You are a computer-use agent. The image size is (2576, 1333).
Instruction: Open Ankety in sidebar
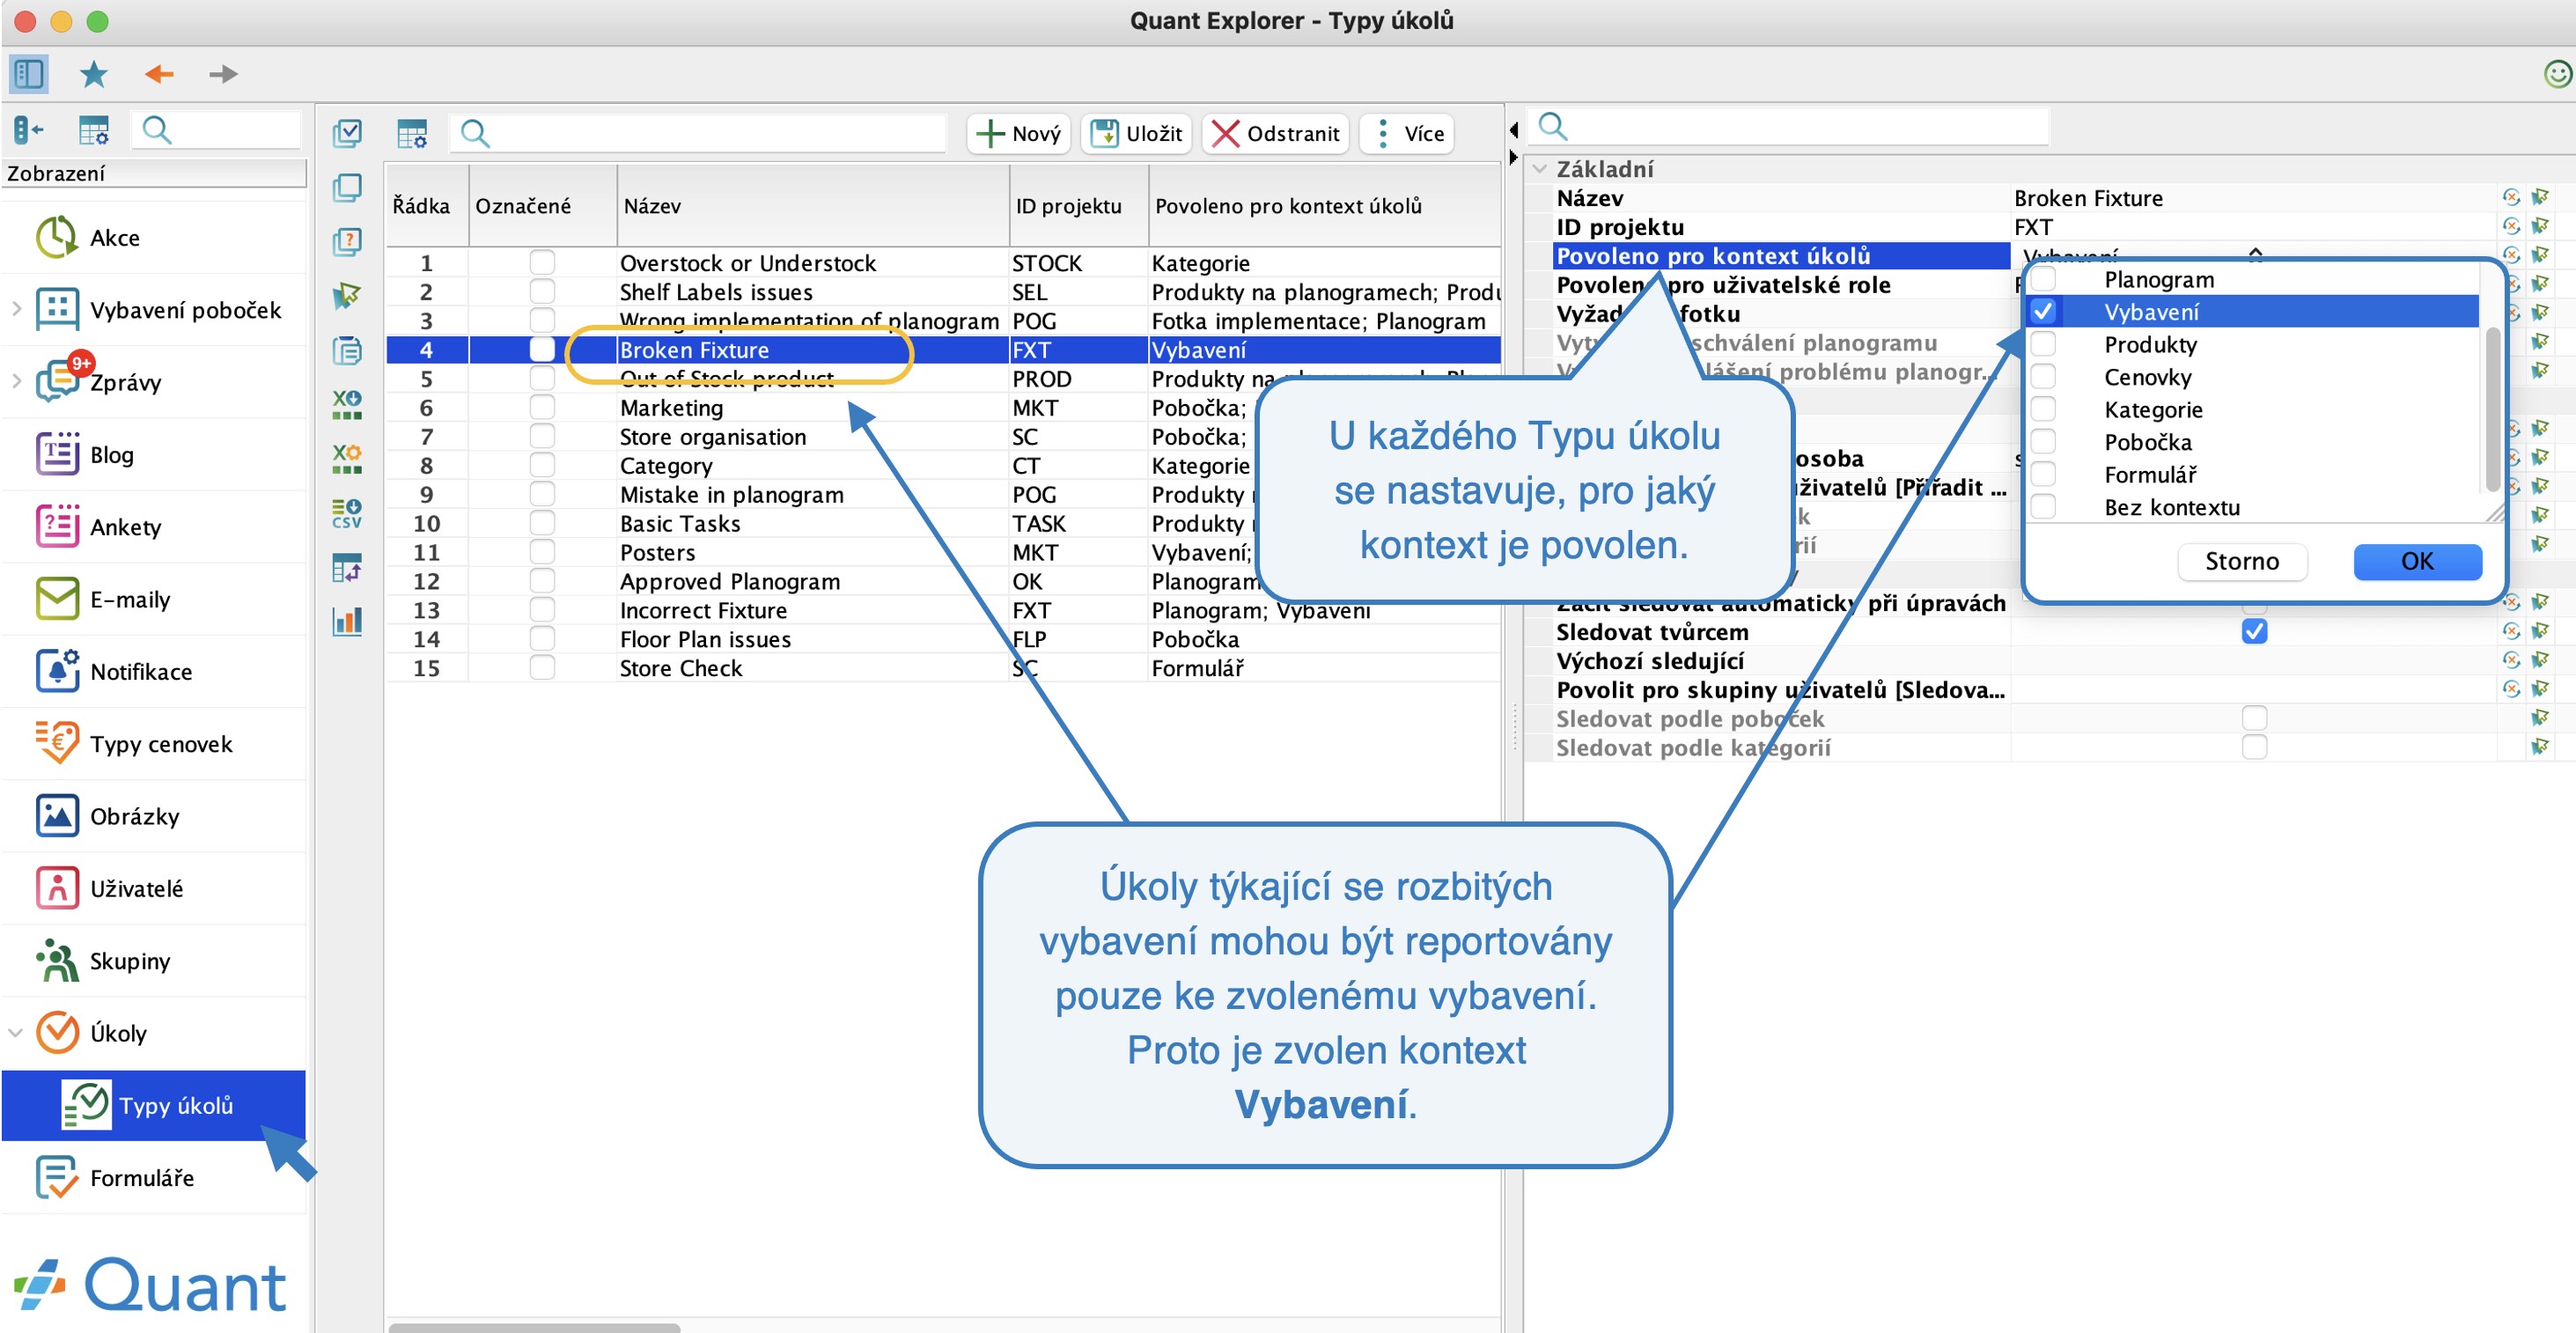click(155, 526)
